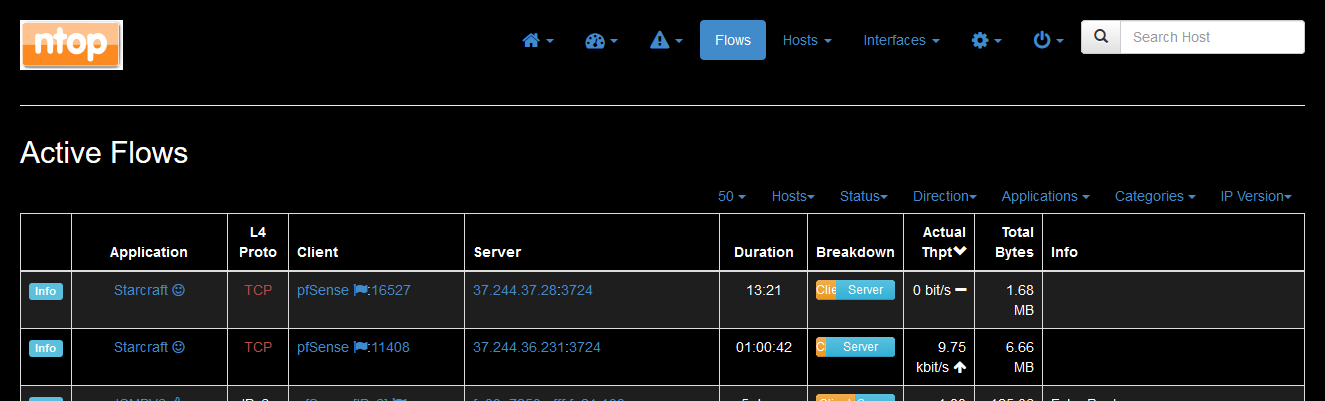Open the power button menu
1325x401 pixels.
pyautogui.click(x=1048, y=40)
